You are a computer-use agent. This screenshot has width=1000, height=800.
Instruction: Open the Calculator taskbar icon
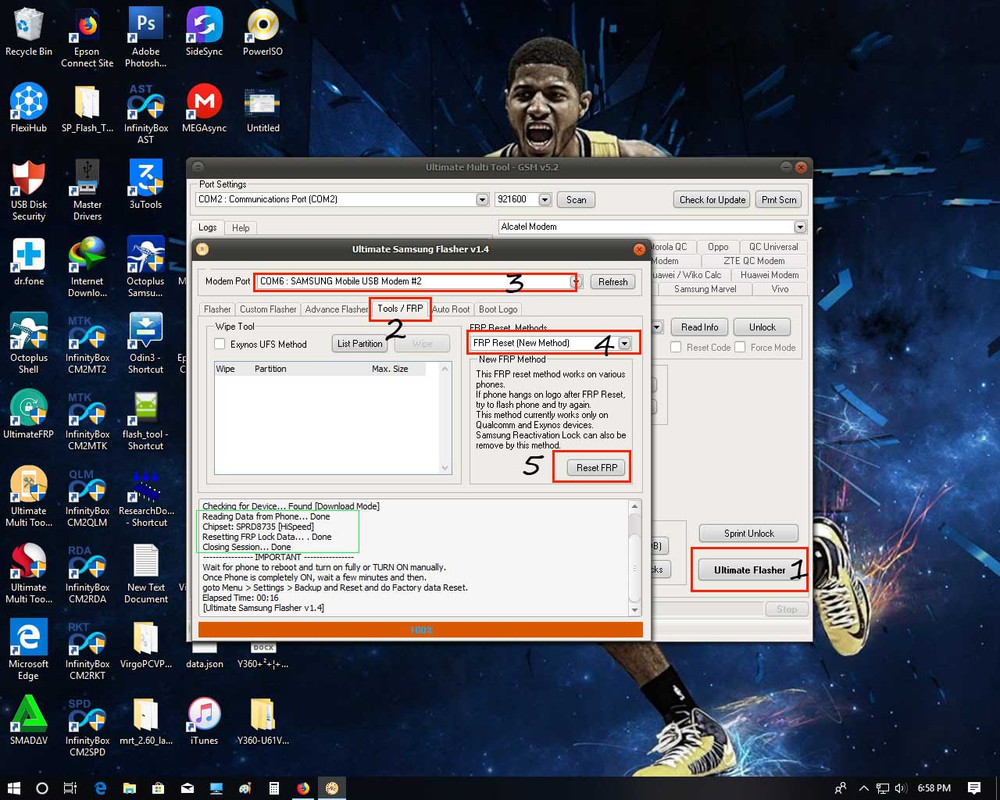(274, 788)
